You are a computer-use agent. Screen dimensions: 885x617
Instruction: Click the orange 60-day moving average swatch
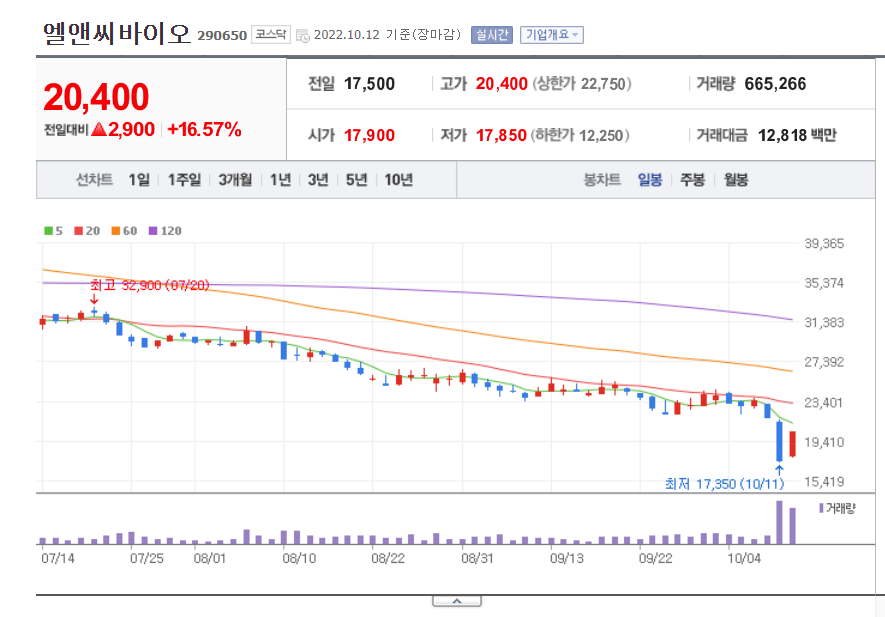[x=116, y=231]
